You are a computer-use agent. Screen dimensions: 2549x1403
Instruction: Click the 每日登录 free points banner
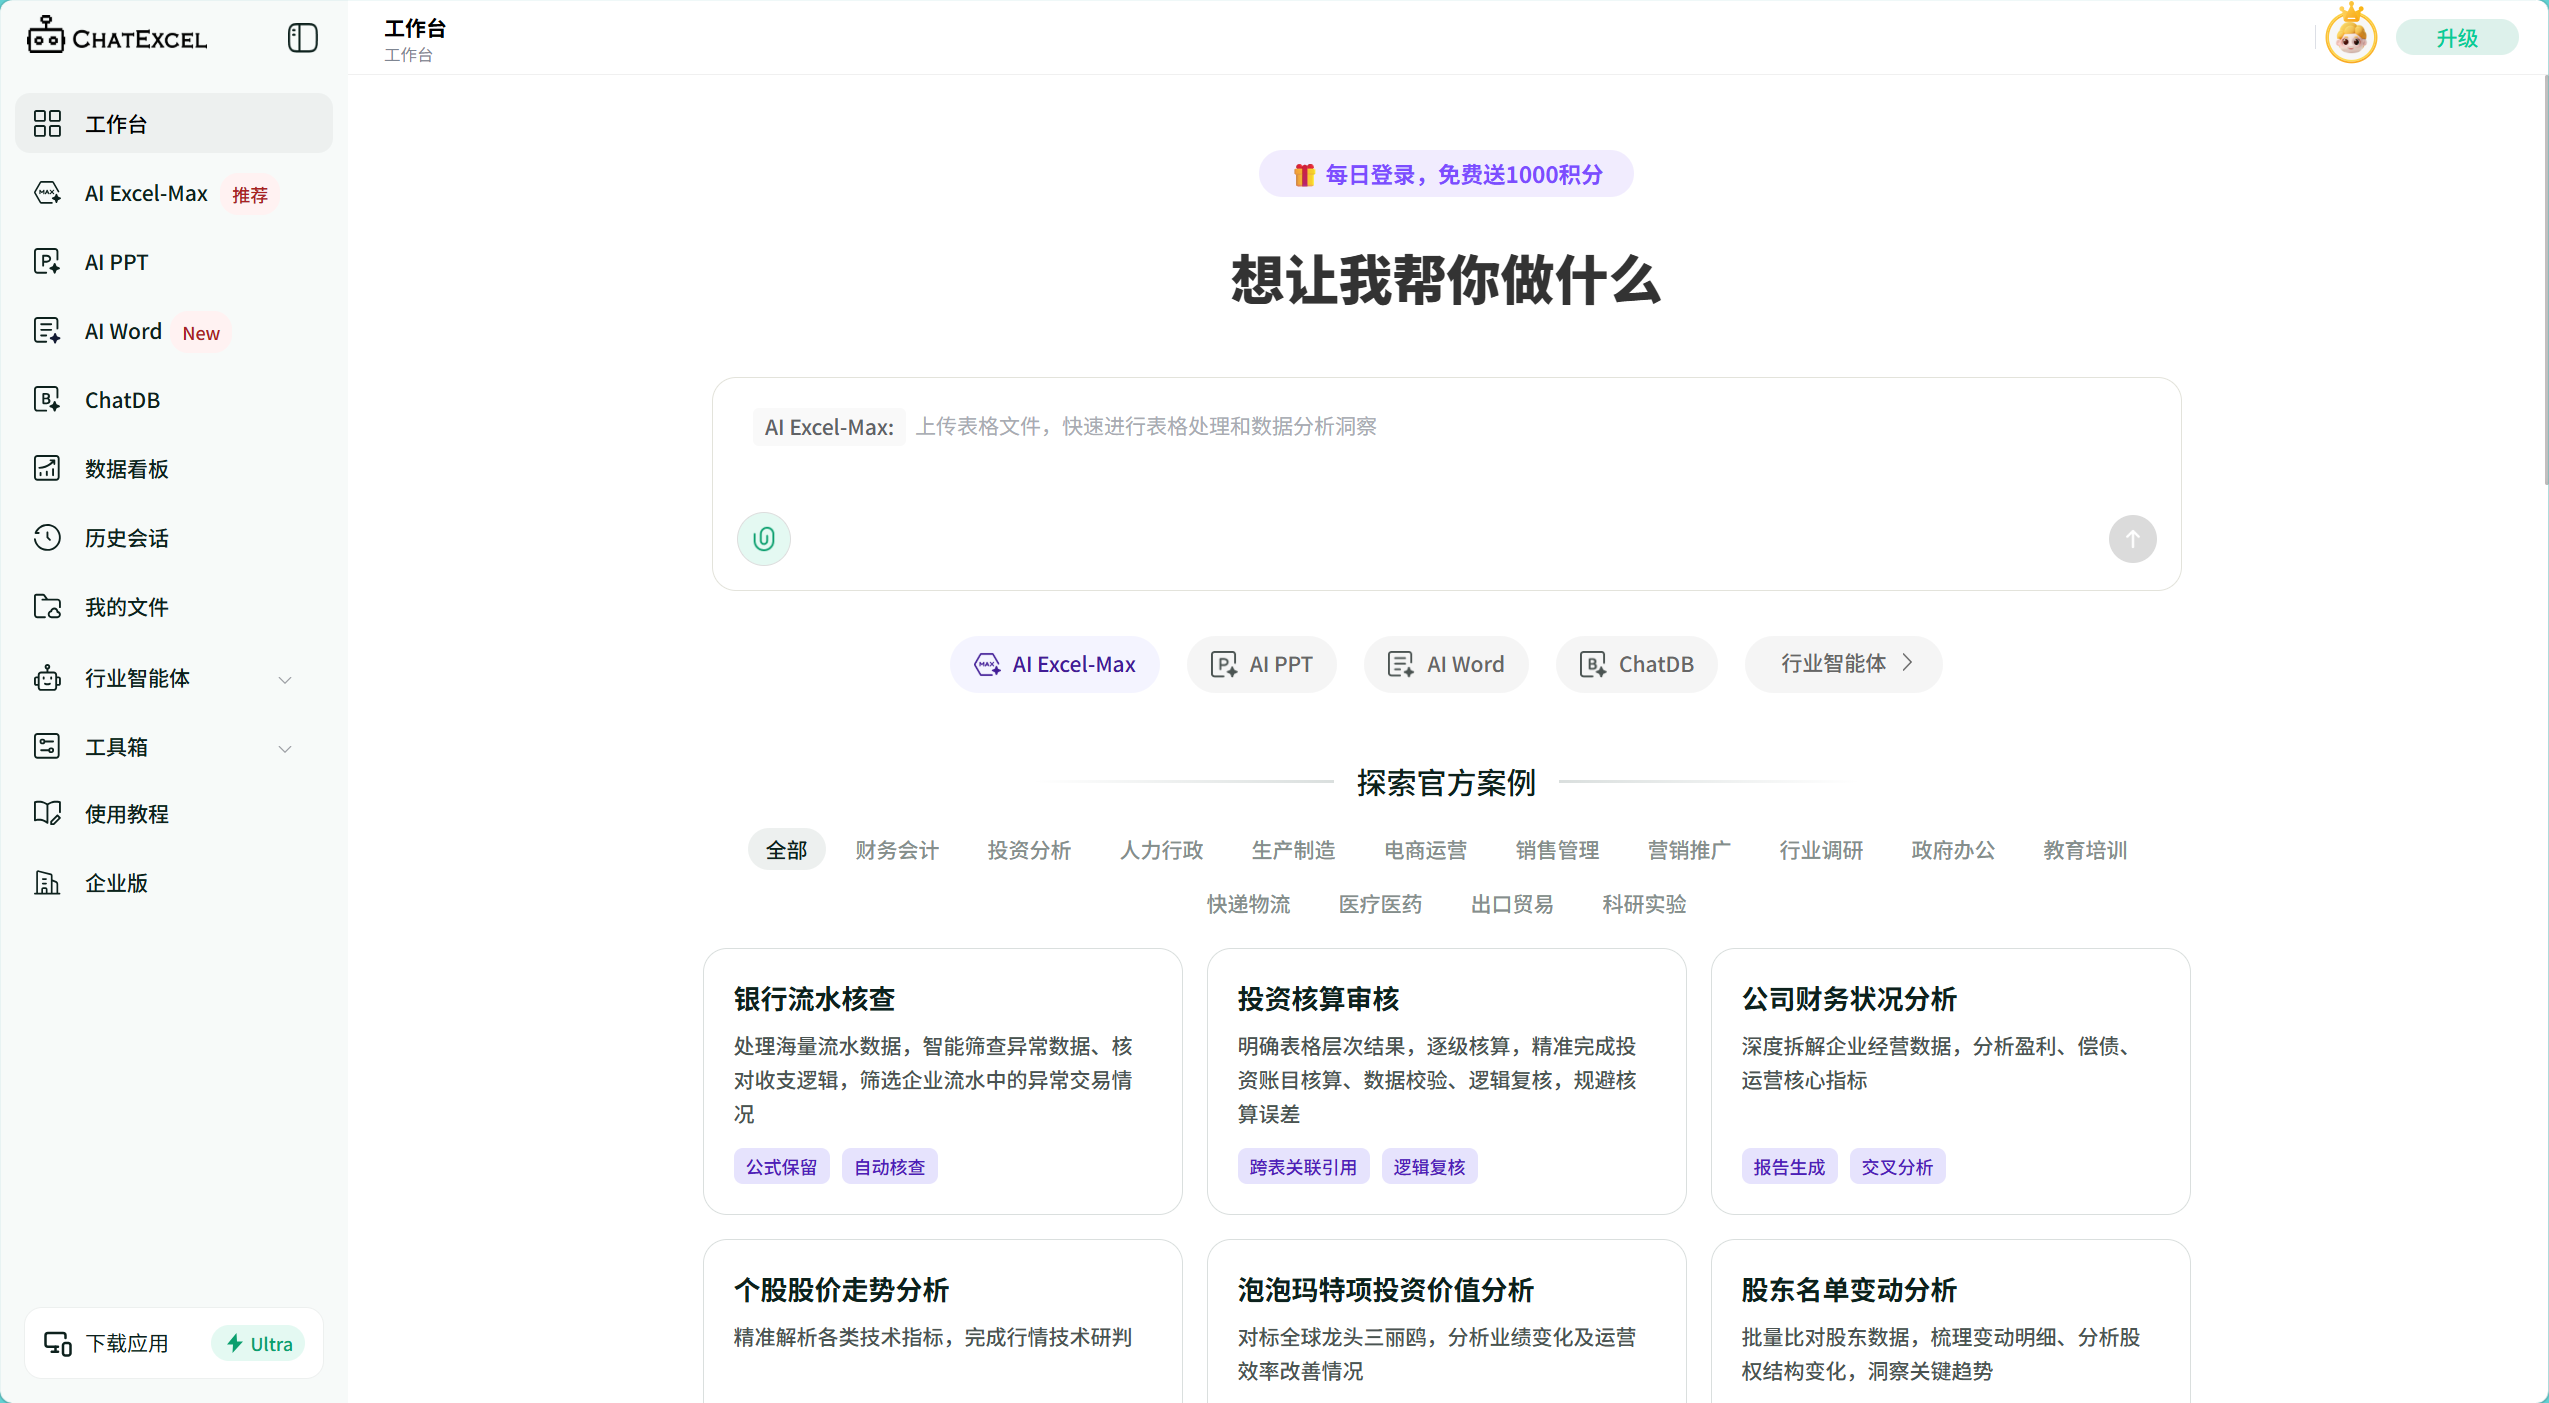coord(1446,175)
